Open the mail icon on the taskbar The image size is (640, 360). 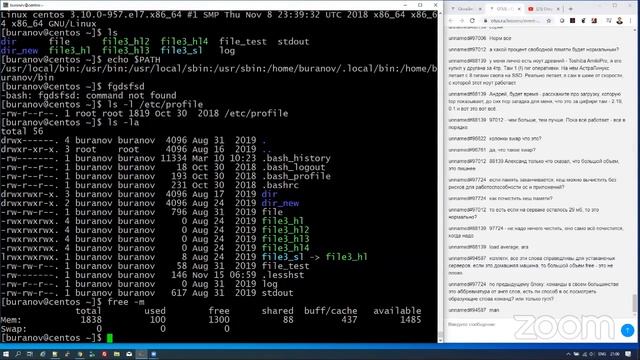tap(129, 354)
